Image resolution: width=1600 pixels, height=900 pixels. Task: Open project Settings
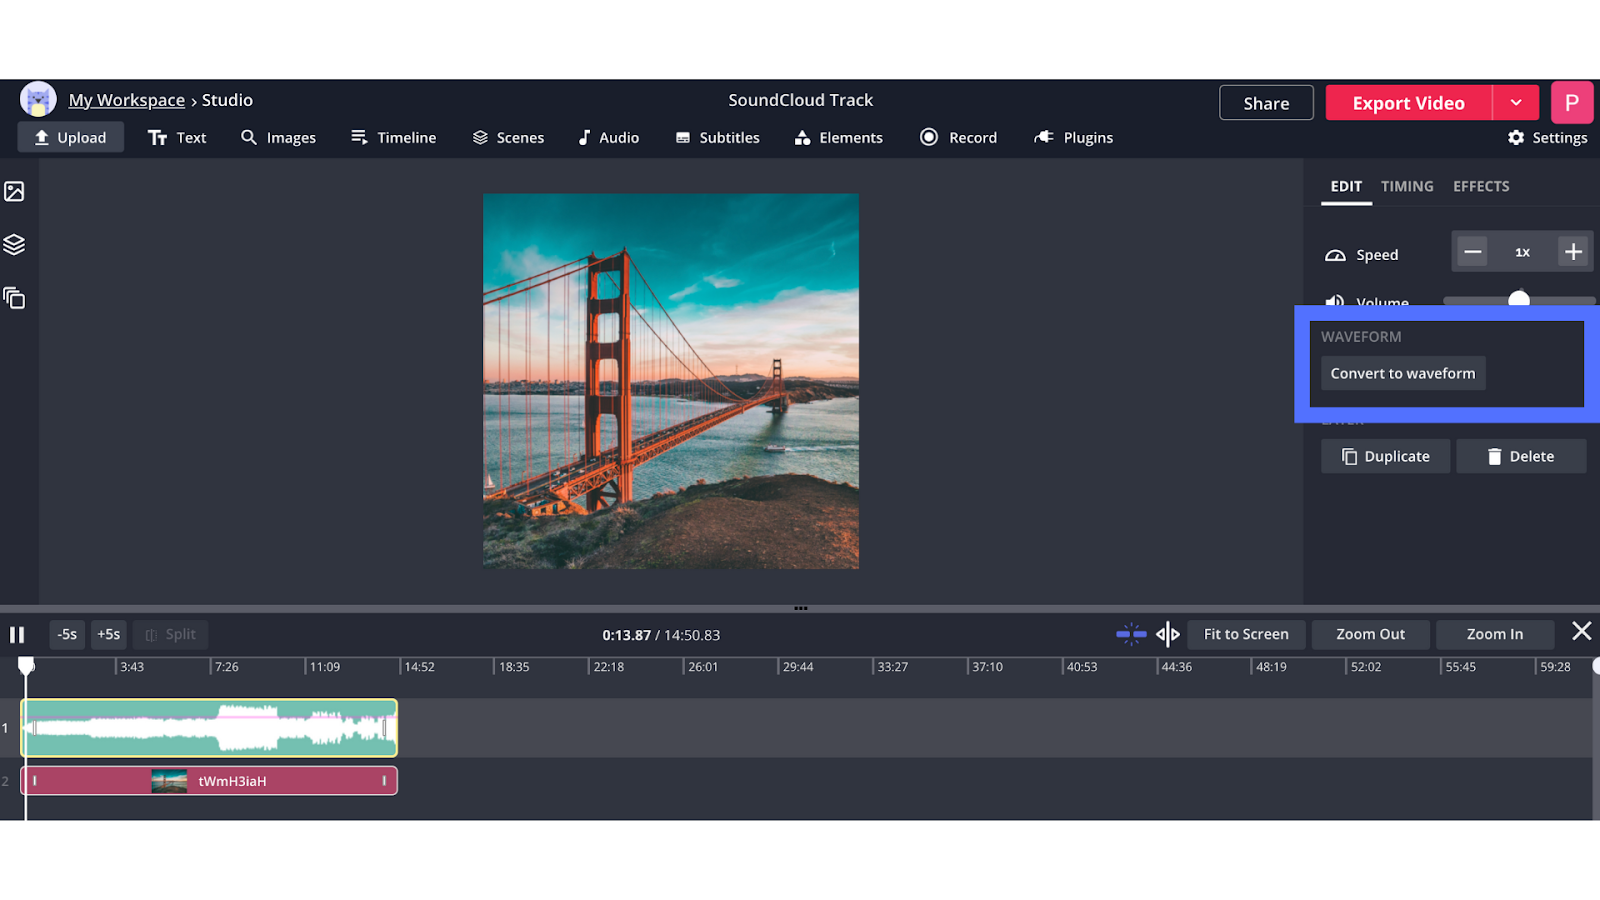[1547, 137]
